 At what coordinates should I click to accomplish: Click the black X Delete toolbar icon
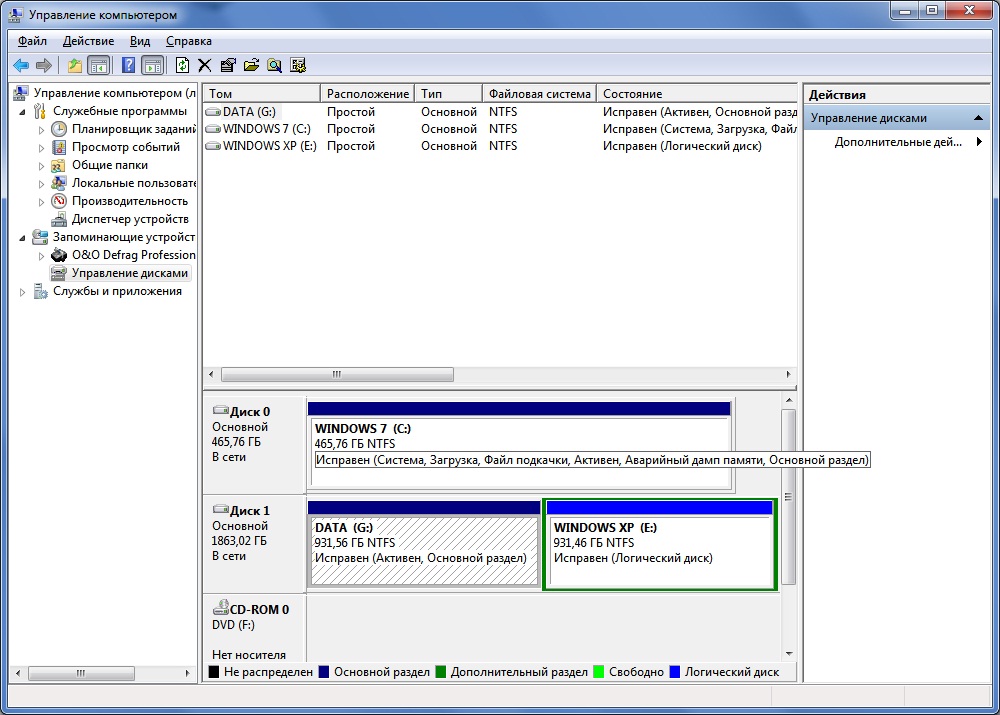point(205,65)
